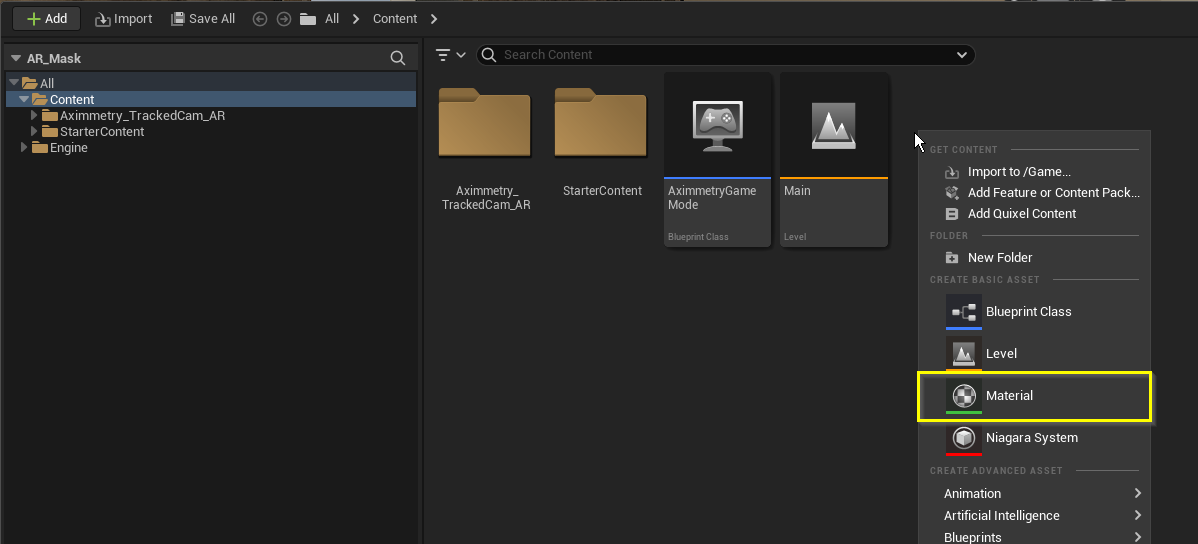Screen dimensions: 1198x544
Task: Click the search icon in AR_Mask panel
Action: pos(397,59)
